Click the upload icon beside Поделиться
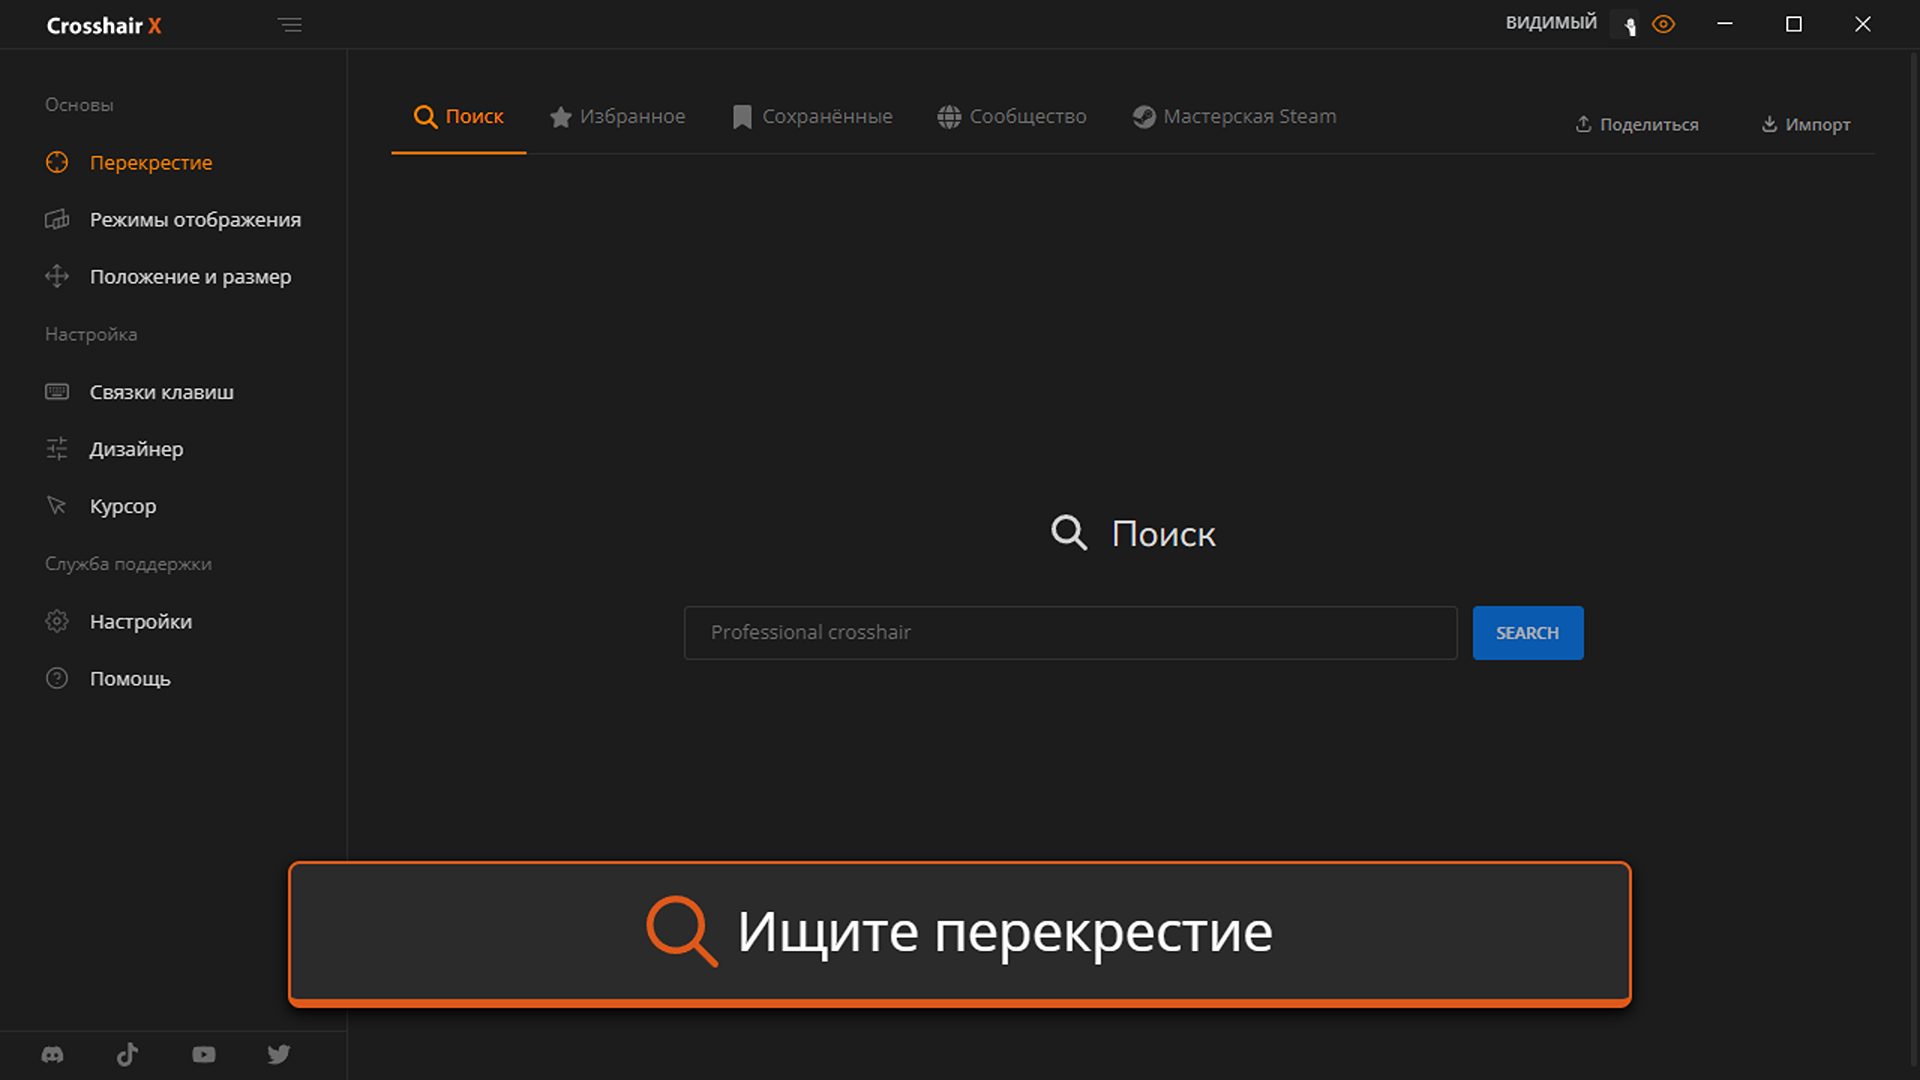This screenshot has height=1080, width=1920. [x=1583, y=124]
